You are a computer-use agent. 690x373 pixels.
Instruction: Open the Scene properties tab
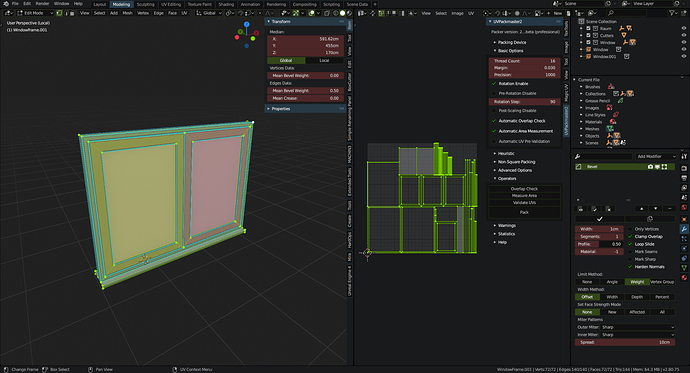point(684,197)
